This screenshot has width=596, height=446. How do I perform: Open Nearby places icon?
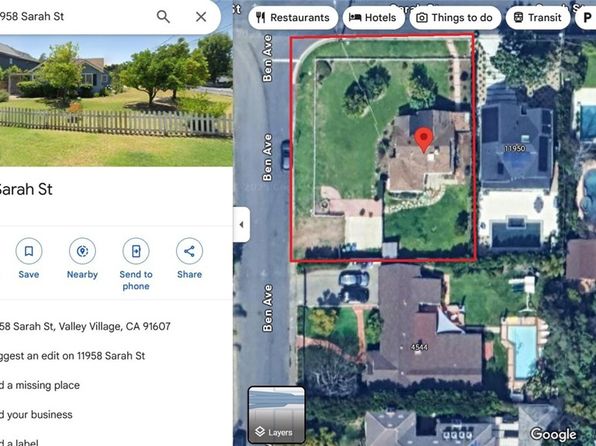click(82, 251)
